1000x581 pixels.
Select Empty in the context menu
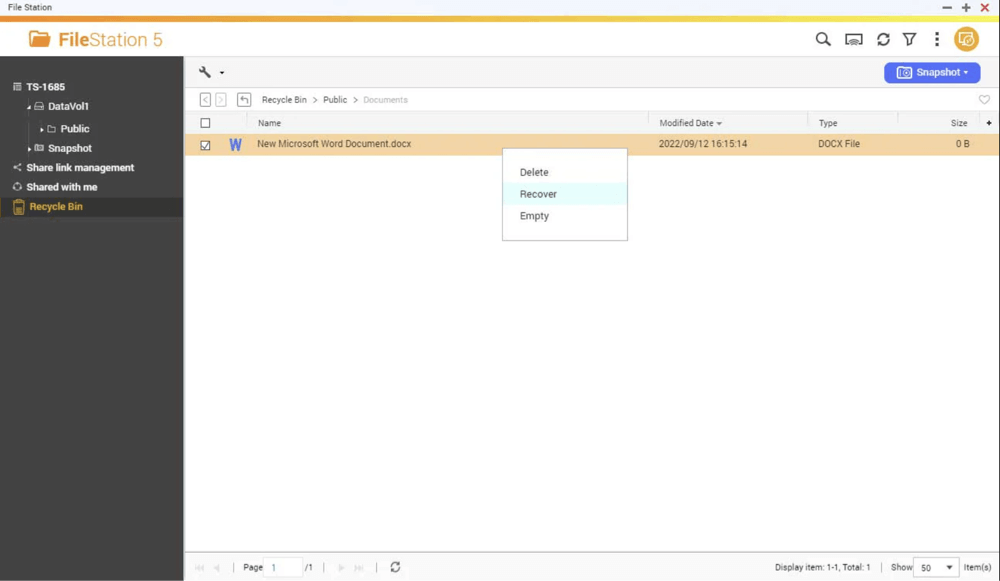pos(533,216)
